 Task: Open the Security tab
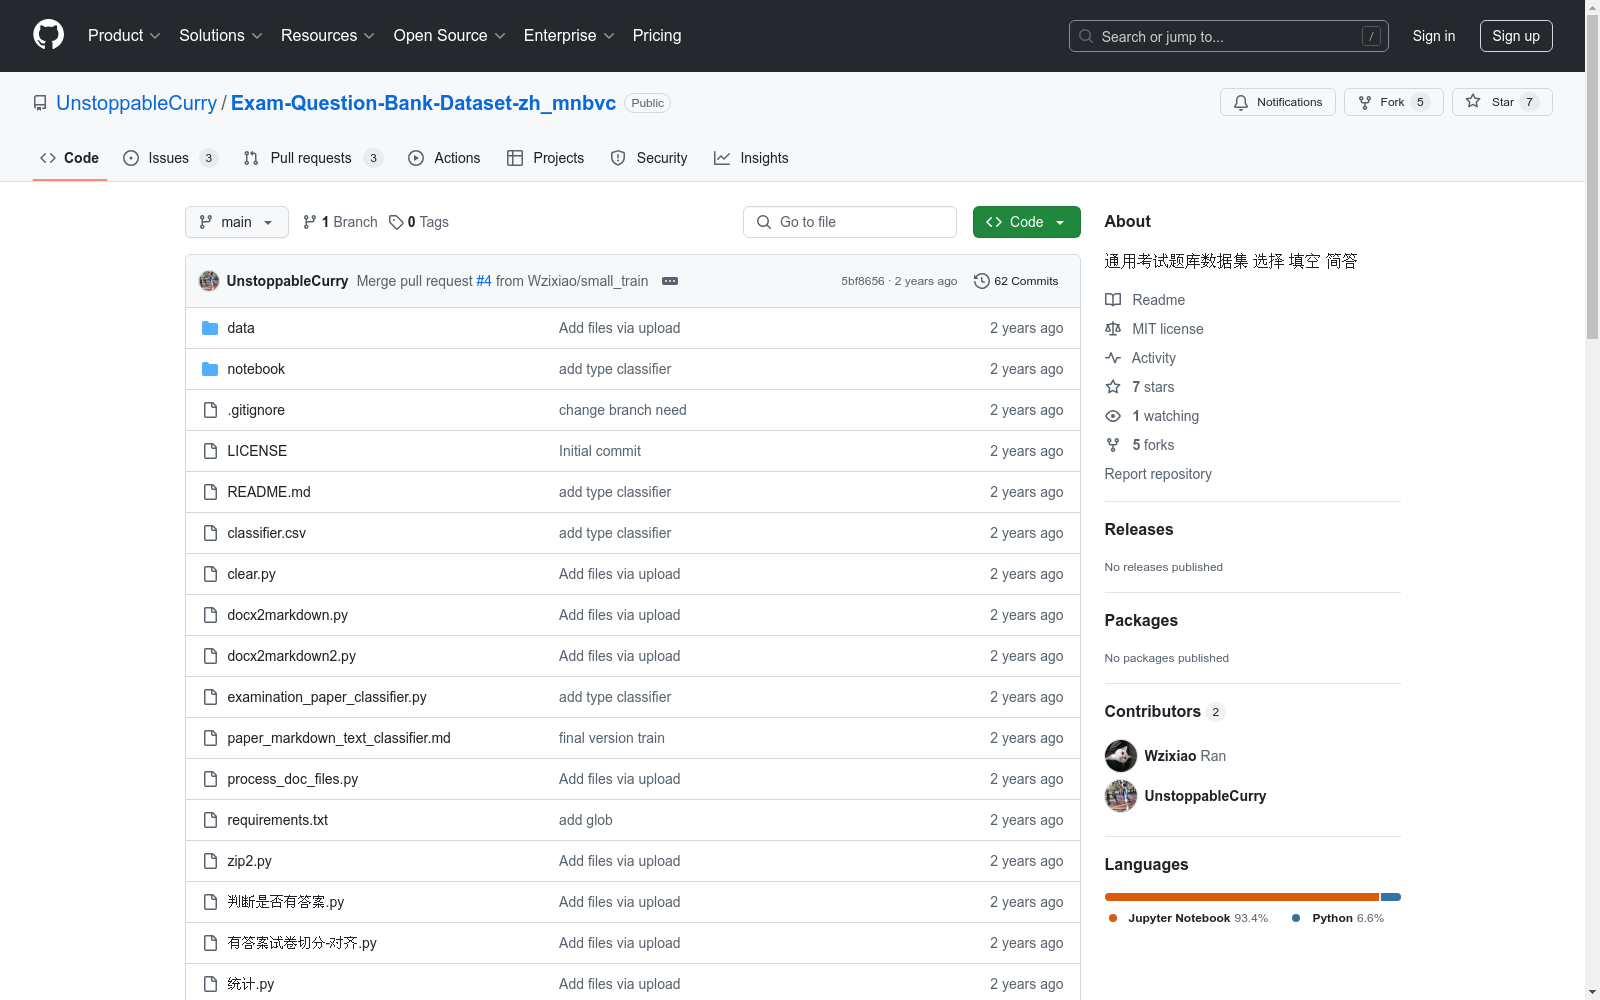click(649, 158)
